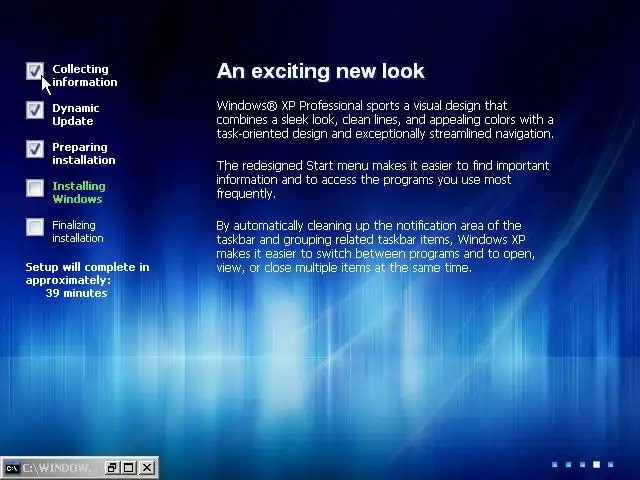
Task: Click the Preparing installation checkbox
Action: pos(35,149)
